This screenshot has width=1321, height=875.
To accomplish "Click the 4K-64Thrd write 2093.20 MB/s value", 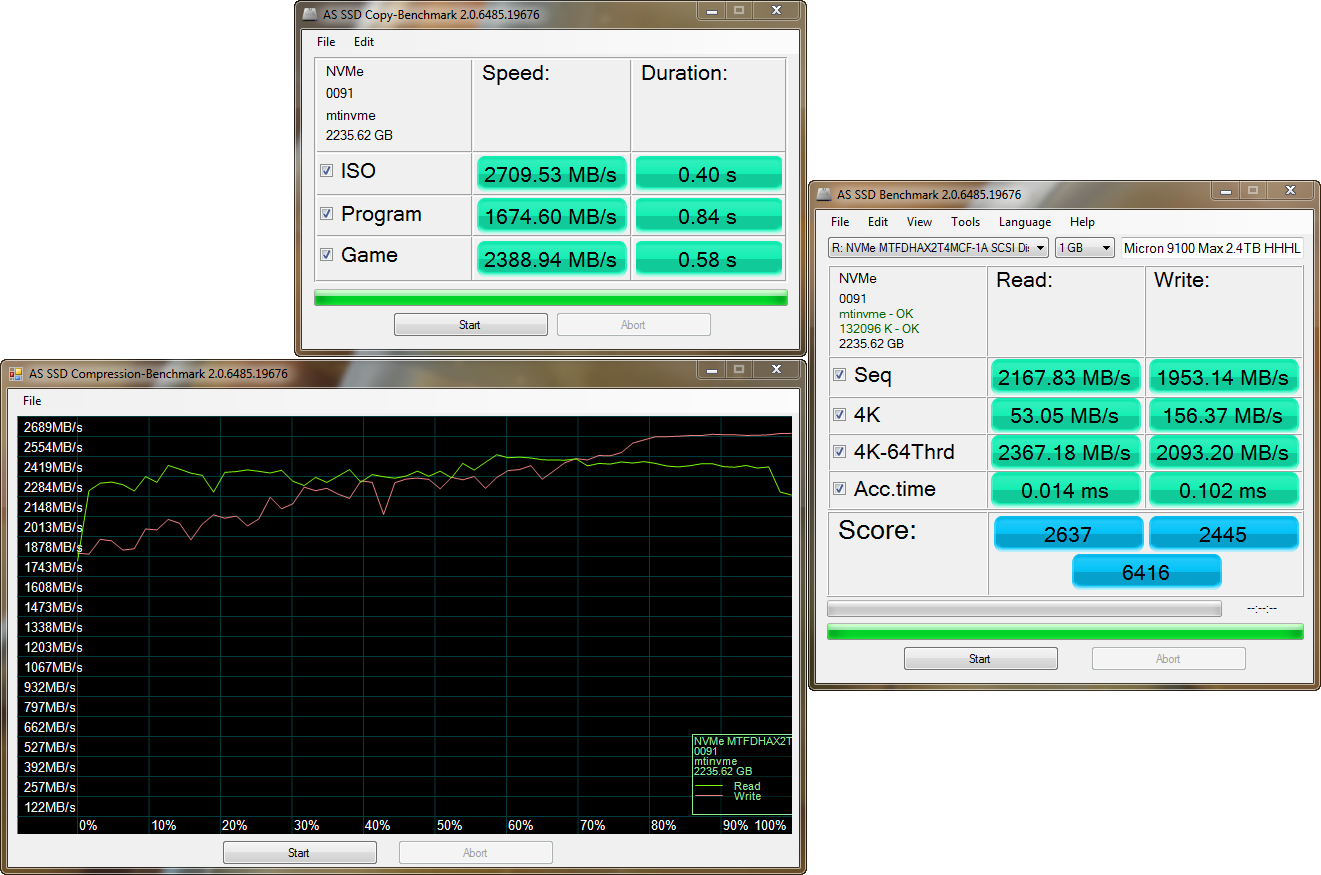I will pos(1223,452).
